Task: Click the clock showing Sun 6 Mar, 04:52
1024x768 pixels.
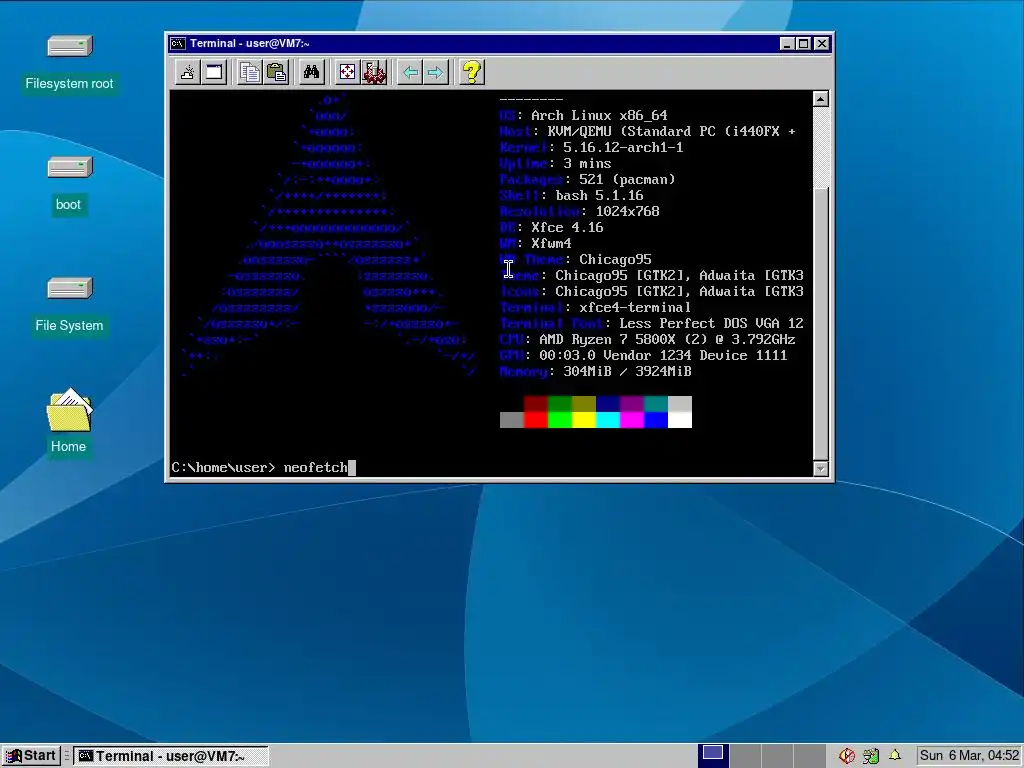Action: point(968,756)
